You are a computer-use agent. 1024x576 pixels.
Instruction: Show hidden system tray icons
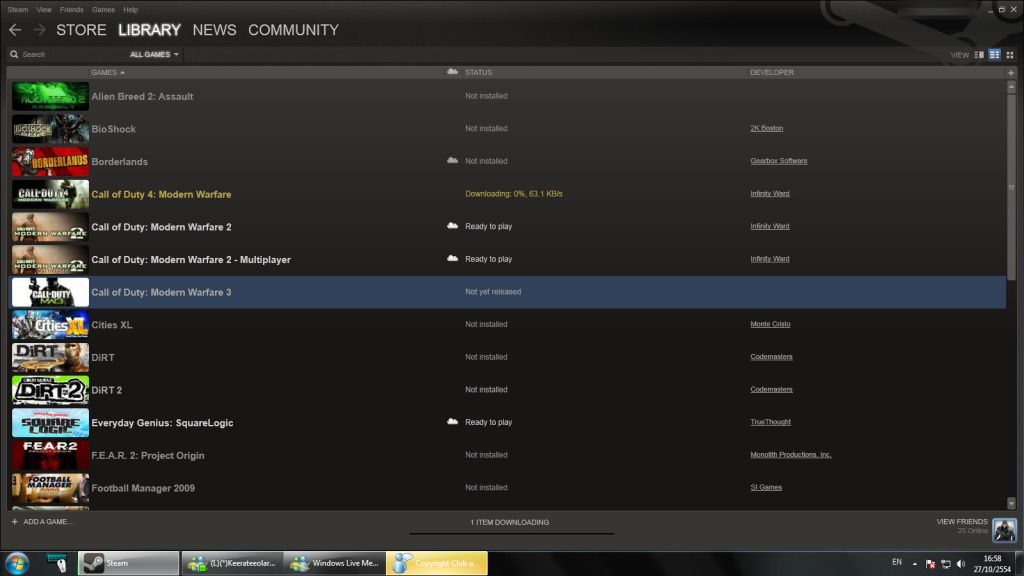[x=913, y=564]
